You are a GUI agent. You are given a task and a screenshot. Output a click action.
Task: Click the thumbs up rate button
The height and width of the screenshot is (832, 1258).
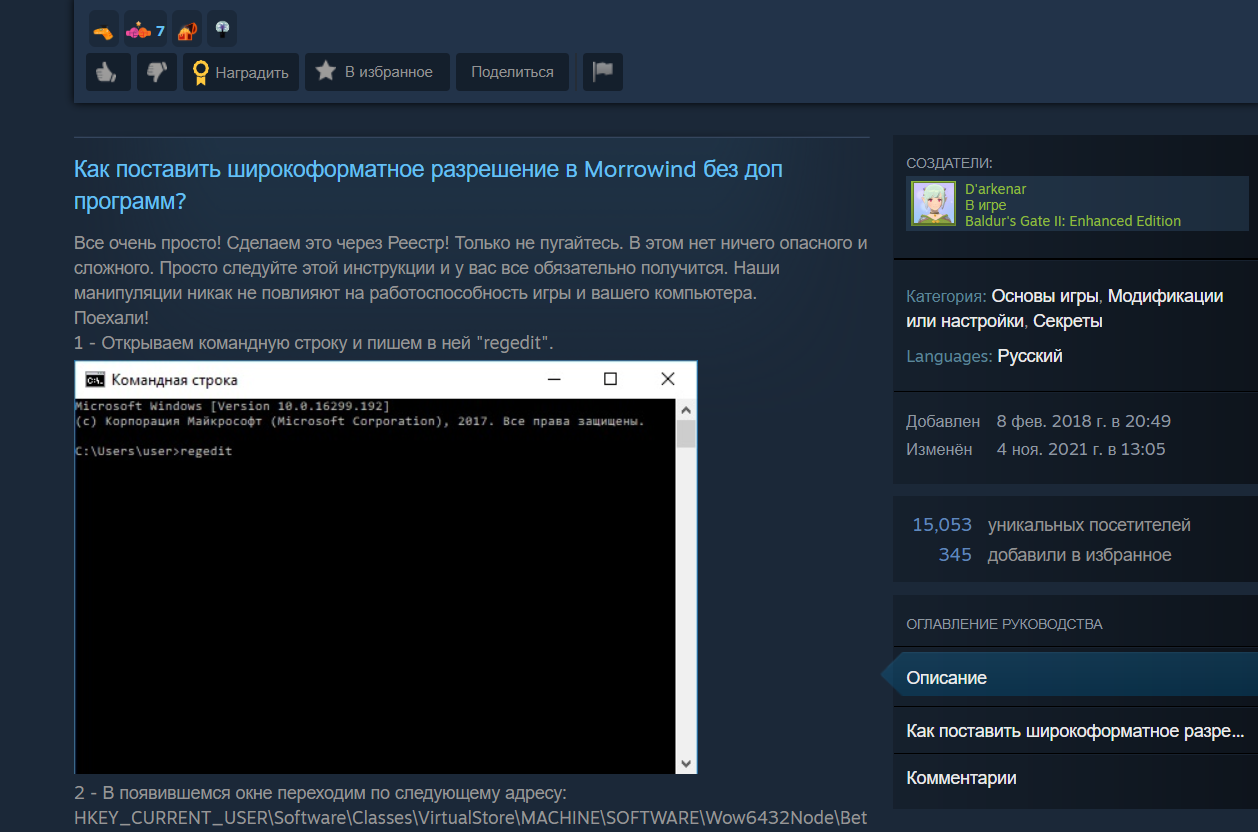(108, 72)
